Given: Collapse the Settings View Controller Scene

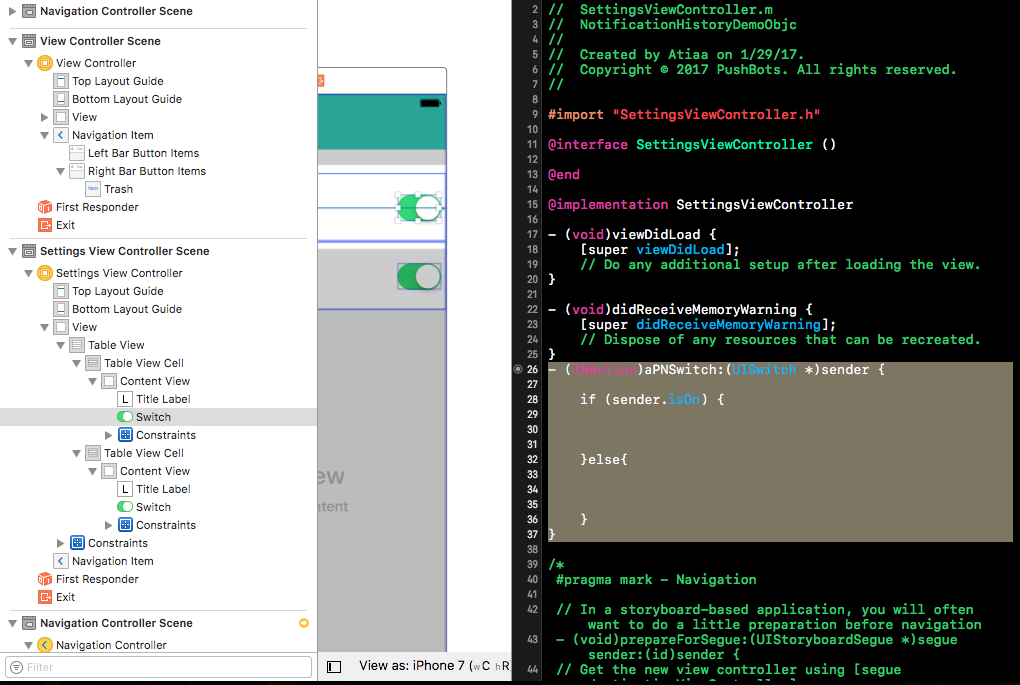Looking at the screenshot, I should (12, 251).
